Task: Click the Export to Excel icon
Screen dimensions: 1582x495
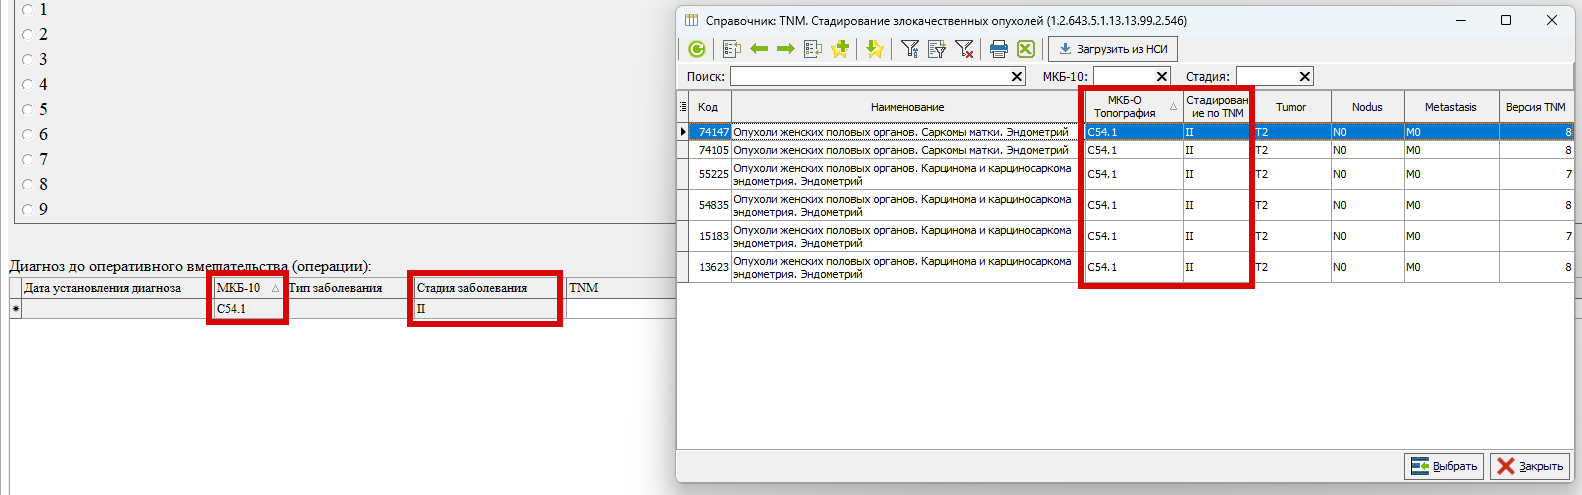Action: (1026, 49)
